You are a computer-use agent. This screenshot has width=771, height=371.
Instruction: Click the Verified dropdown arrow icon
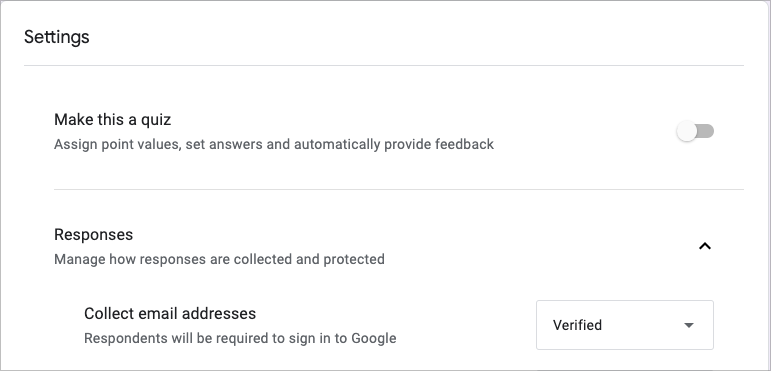689,325
